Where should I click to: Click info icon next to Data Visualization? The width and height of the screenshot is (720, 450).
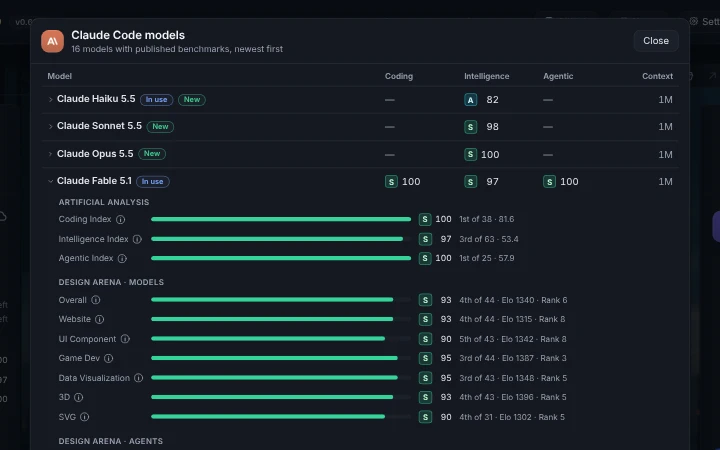(138, 378)
